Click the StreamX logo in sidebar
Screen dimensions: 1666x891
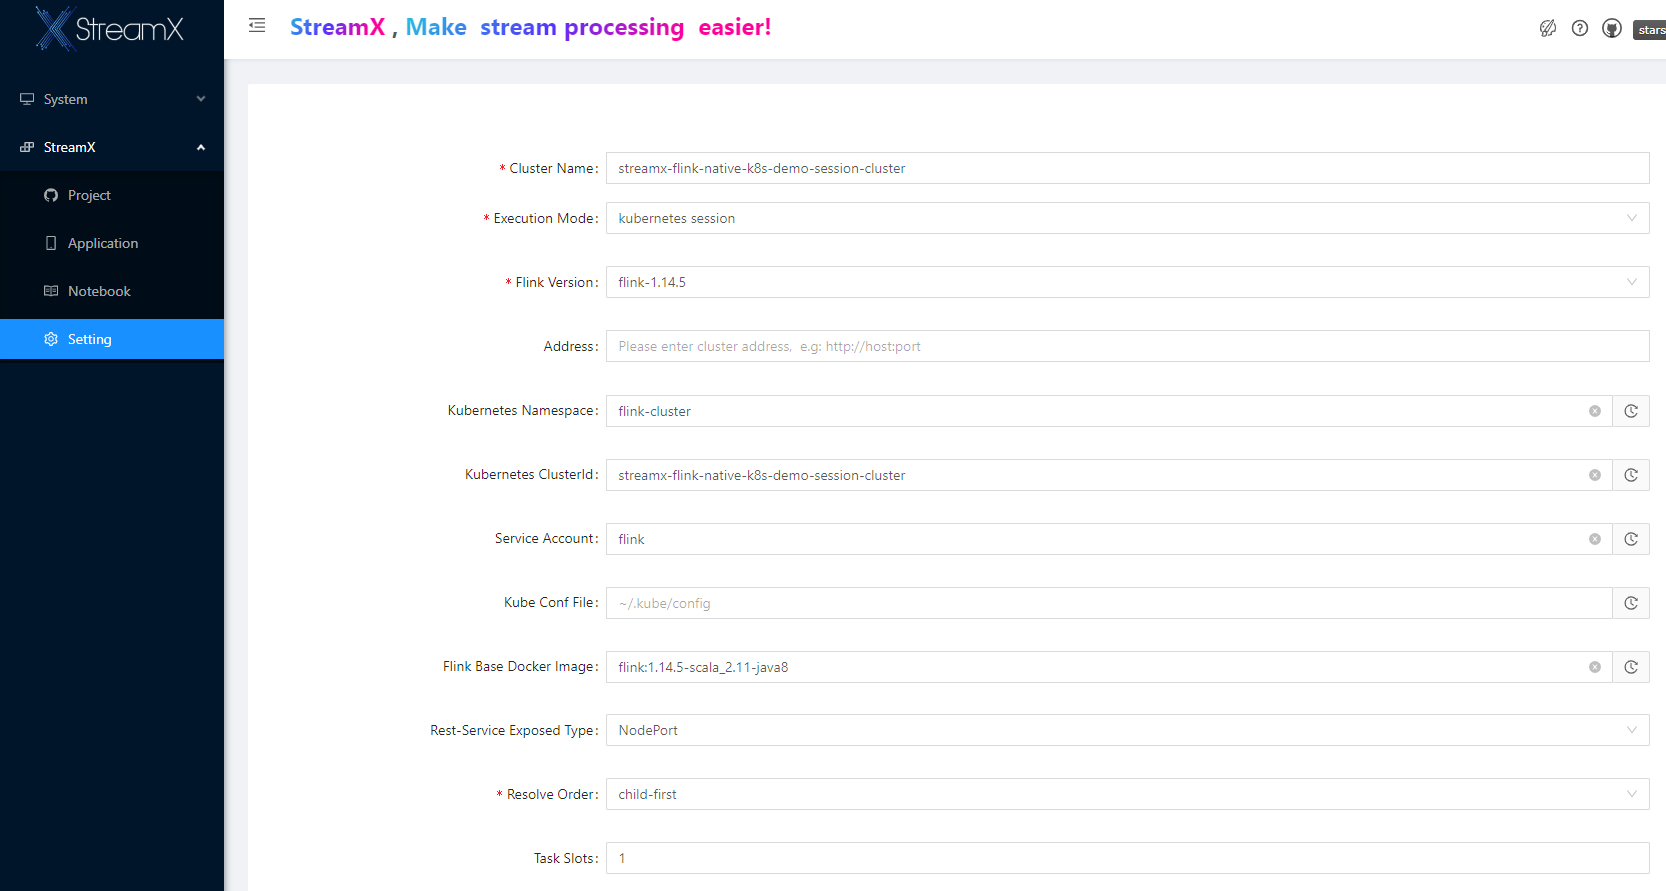coord(110,28)
